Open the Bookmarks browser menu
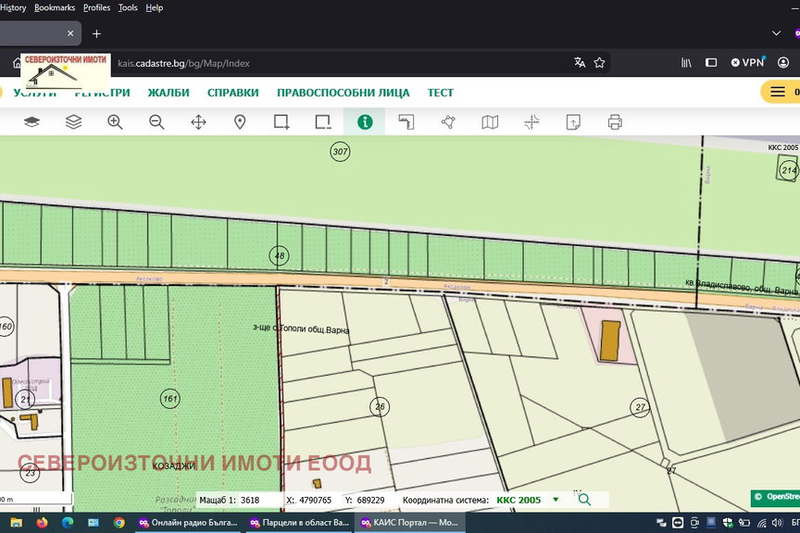Image resolution: width=800 pixels, height=533 pixels. click(x=55, y=8)
